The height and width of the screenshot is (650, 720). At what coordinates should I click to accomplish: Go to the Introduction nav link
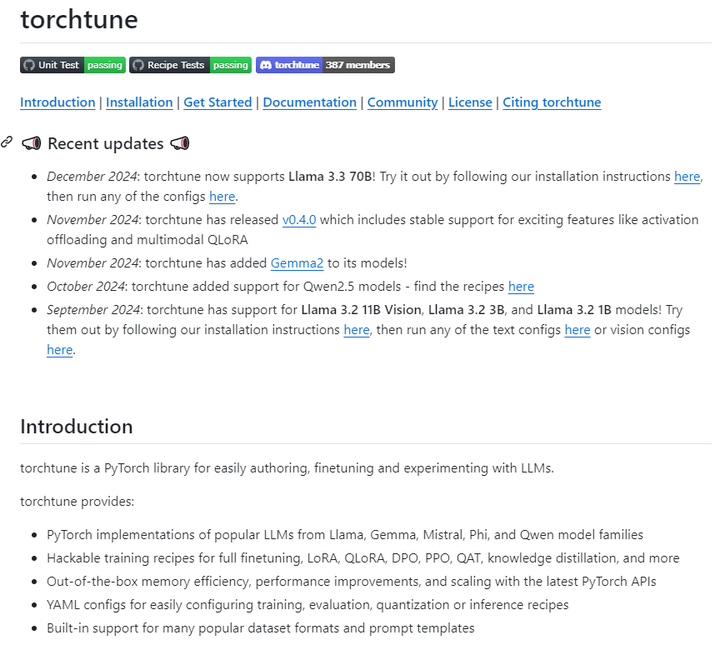pyautogui.click(x=57, y=102)
